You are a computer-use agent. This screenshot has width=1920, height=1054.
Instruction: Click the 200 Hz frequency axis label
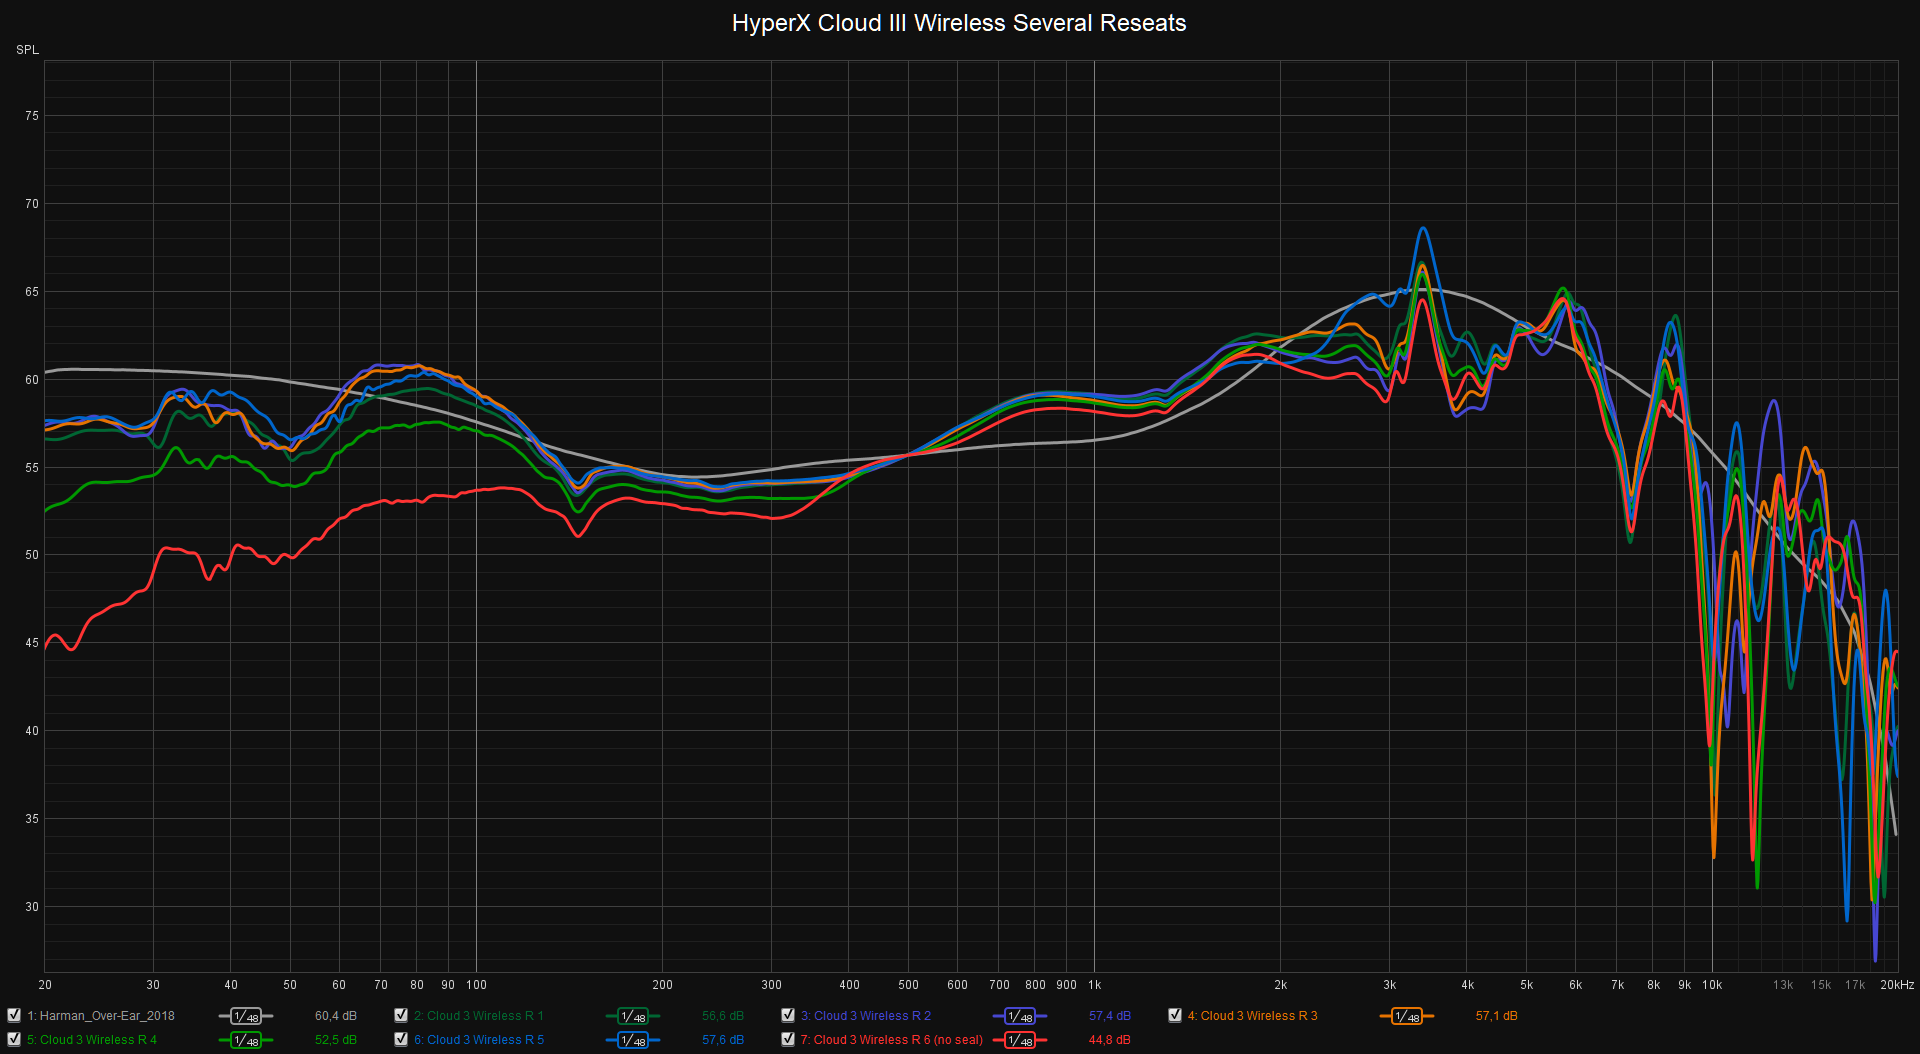pyautogui.click(x=662, y=984)
